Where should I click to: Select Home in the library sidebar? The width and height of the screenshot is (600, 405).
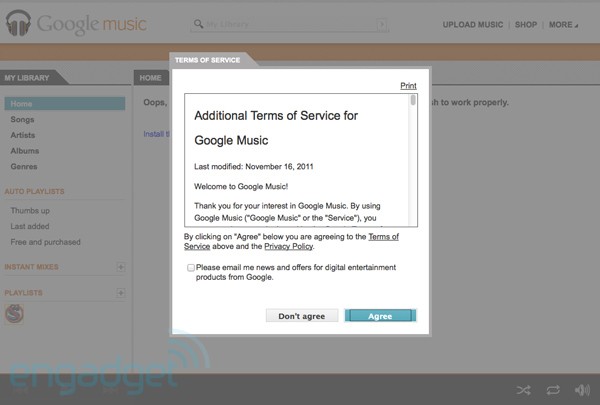(65, 104)
